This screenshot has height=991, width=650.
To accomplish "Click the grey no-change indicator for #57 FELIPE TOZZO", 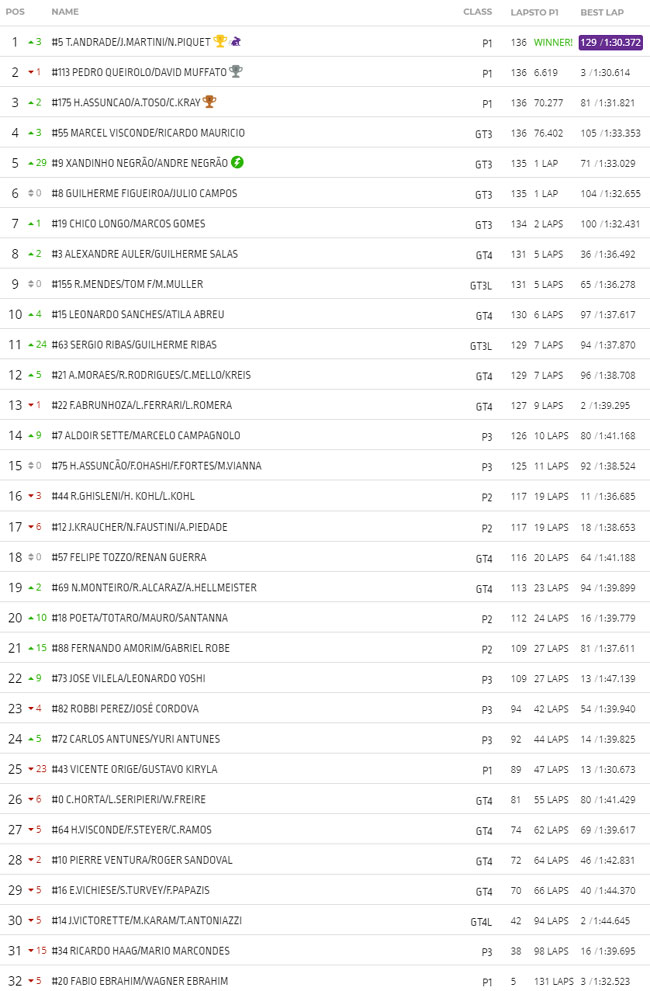I will click(35, 557).
